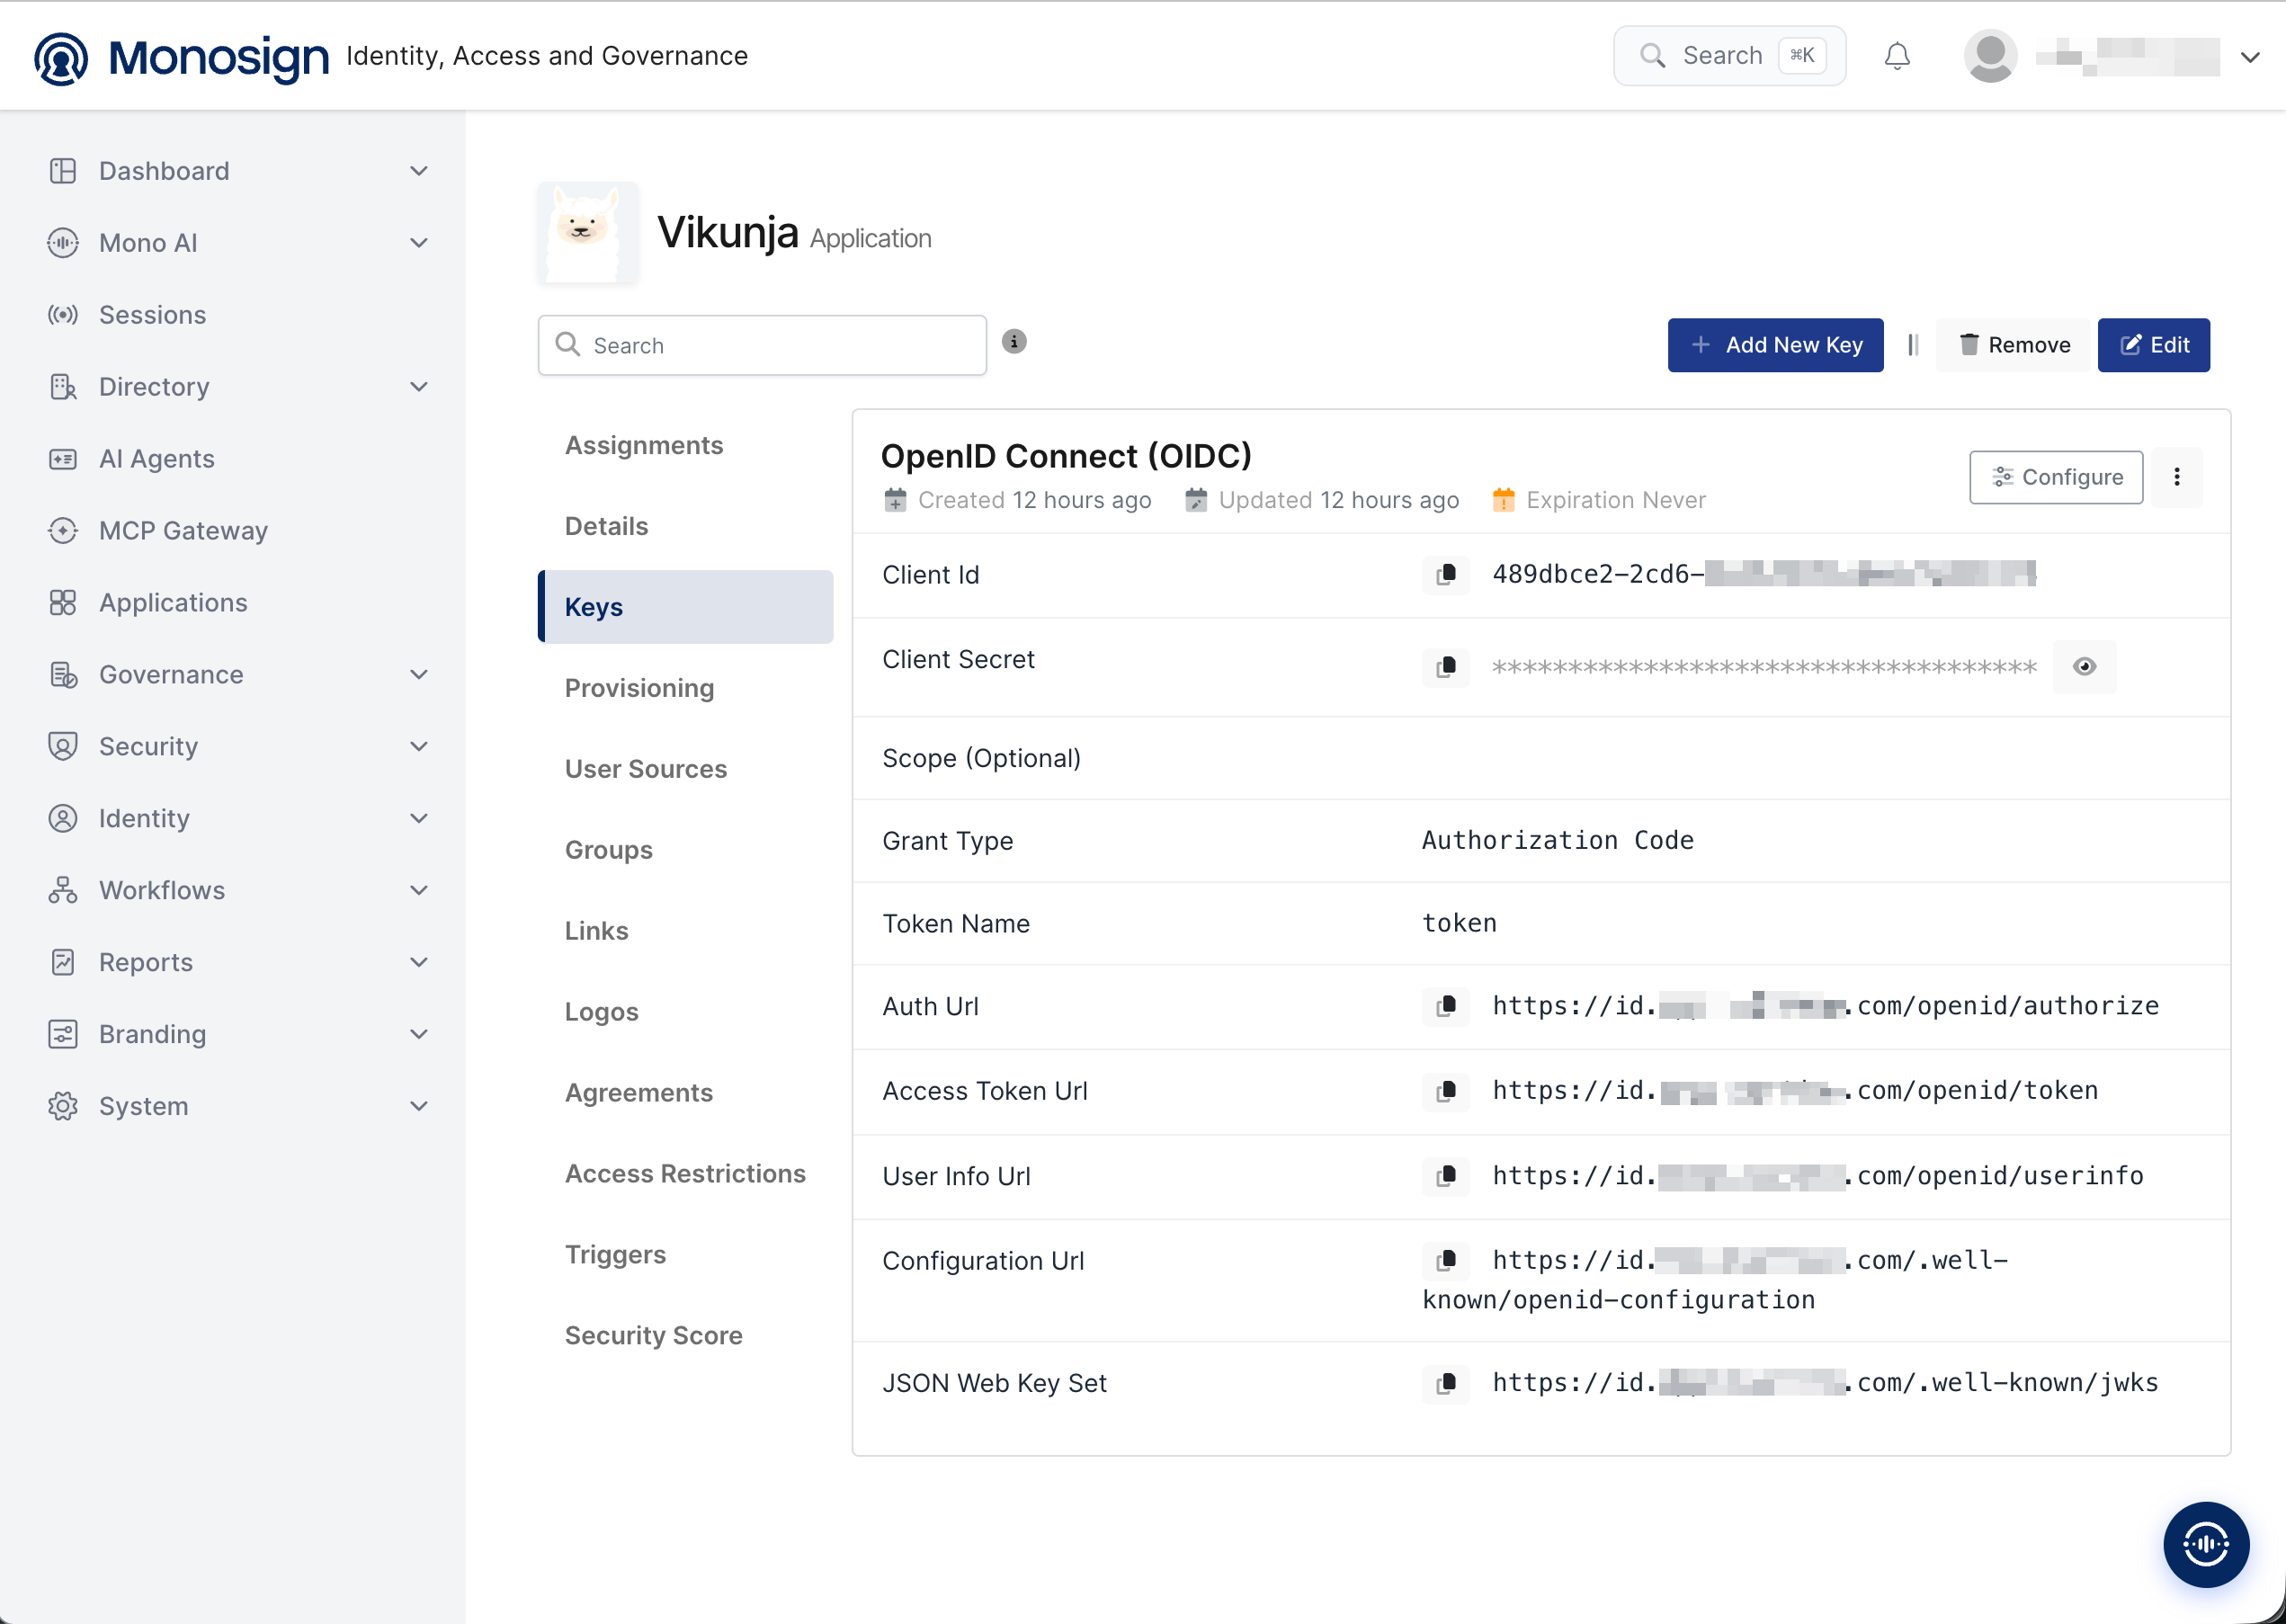Go to the Groups tab
This screenshot has height=1624, width=2286.
[686, 850]
